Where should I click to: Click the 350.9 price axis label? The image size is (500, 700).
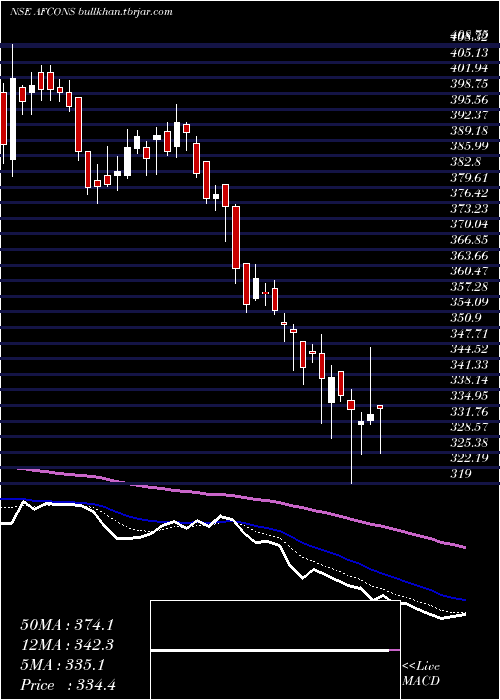465,318
